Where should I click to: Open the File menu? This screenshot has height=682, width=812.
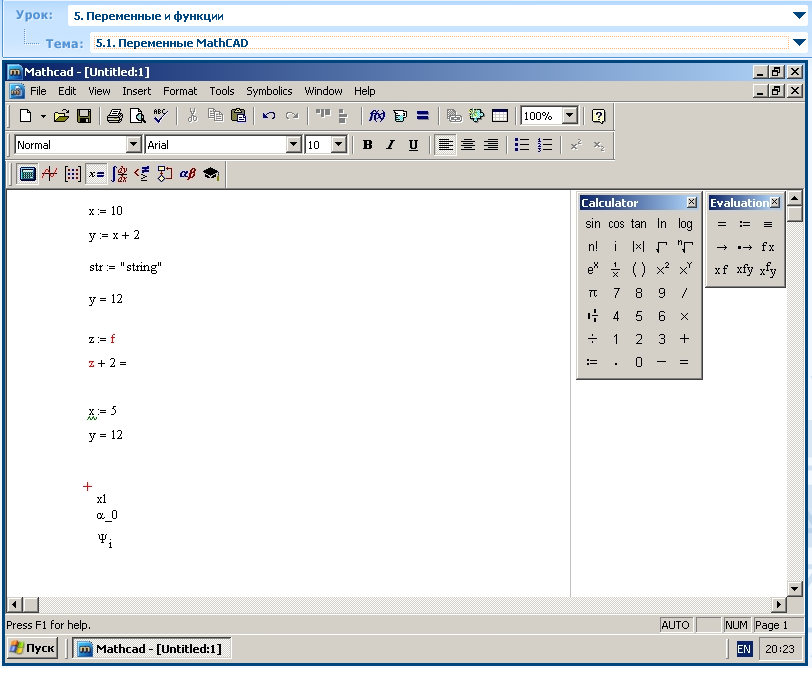[x=38, y=91]
